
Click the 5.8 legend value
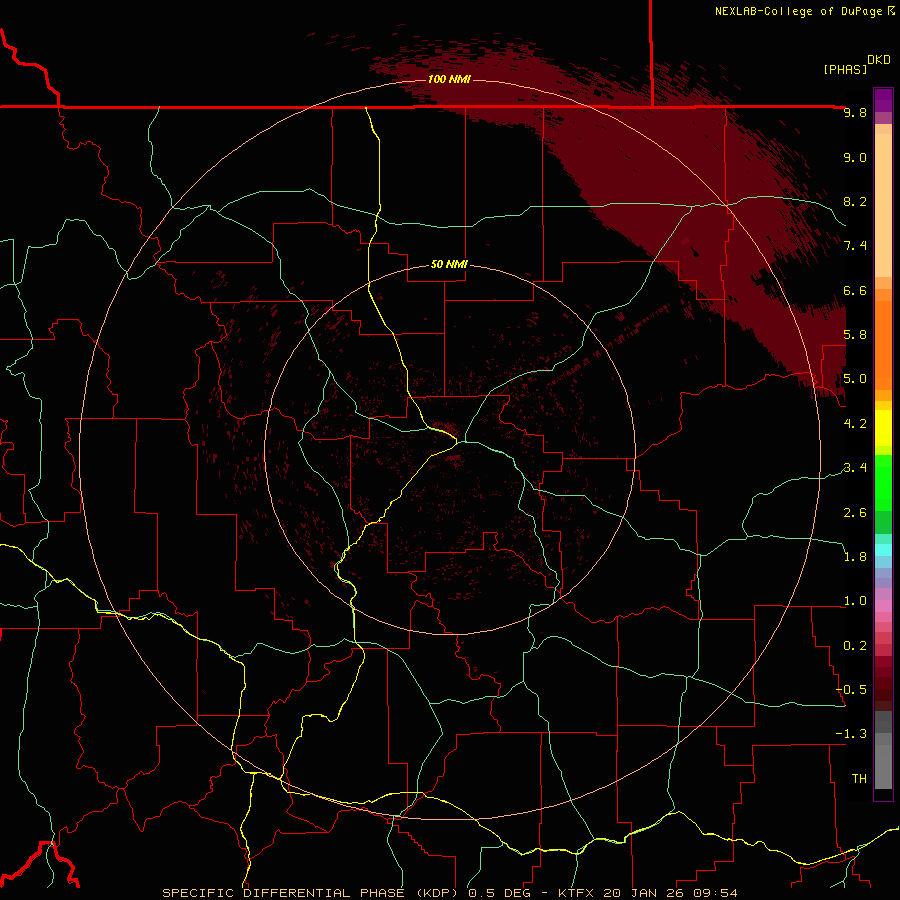point(855,335)
